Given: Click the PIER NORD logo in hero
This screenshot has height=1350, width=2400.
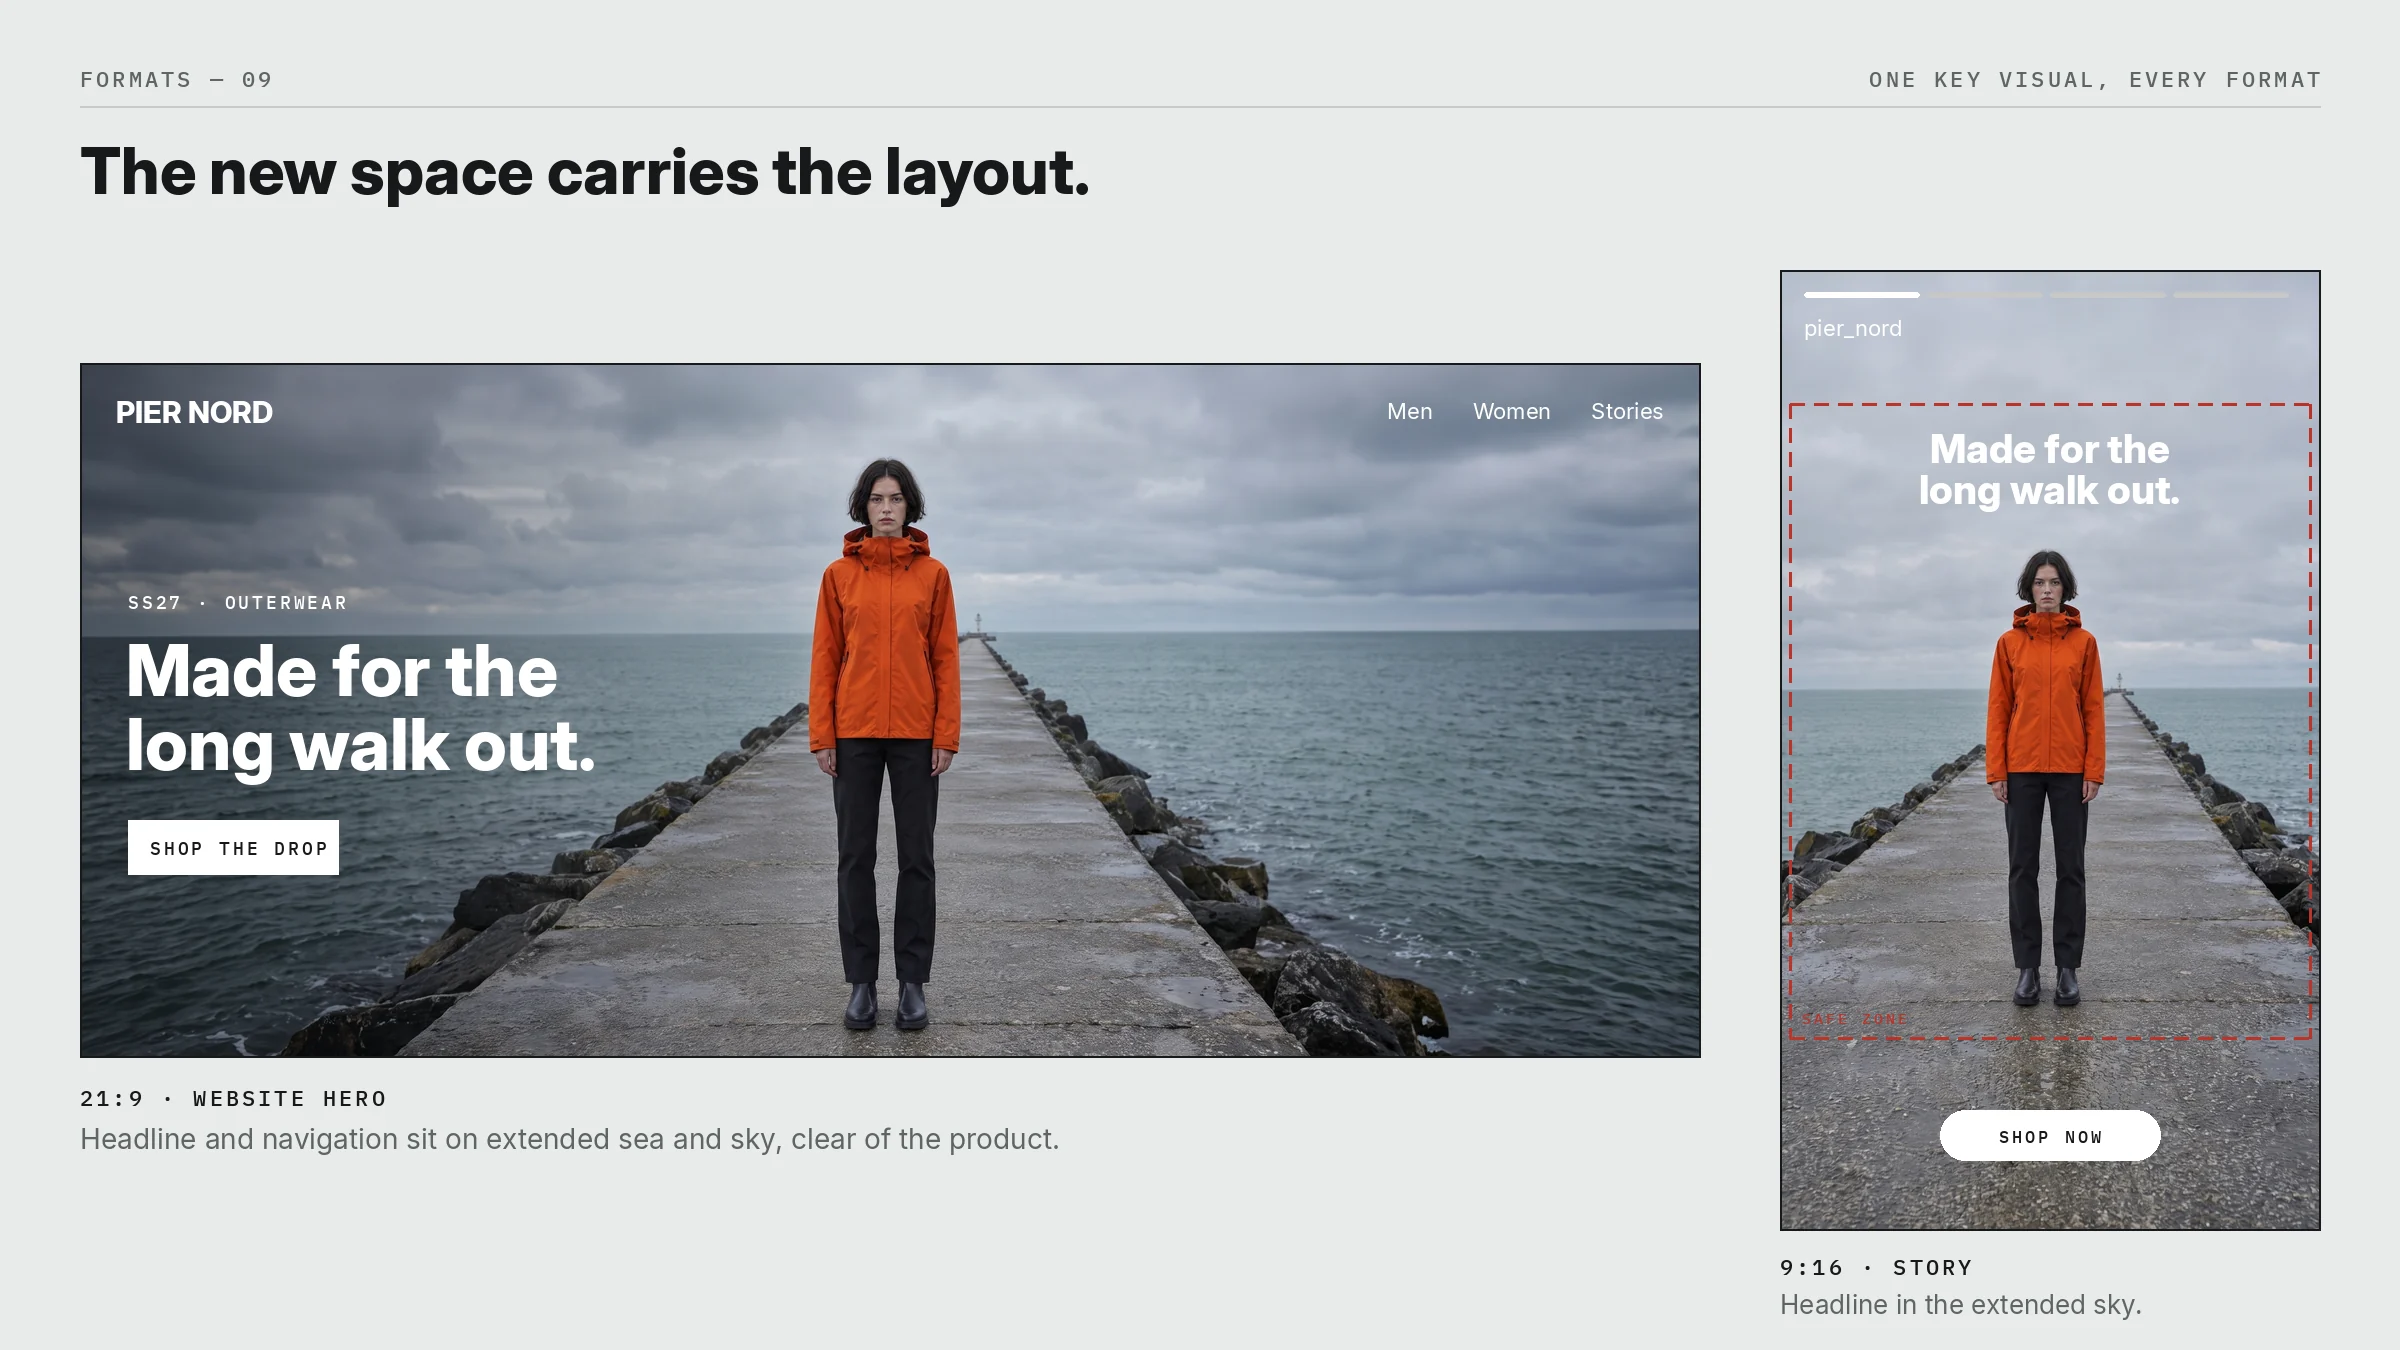Looking at the screenshot, I should coord(194,412).
